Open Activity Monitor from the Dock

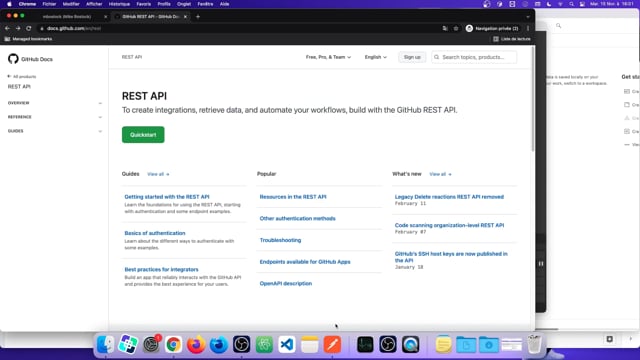365,344
